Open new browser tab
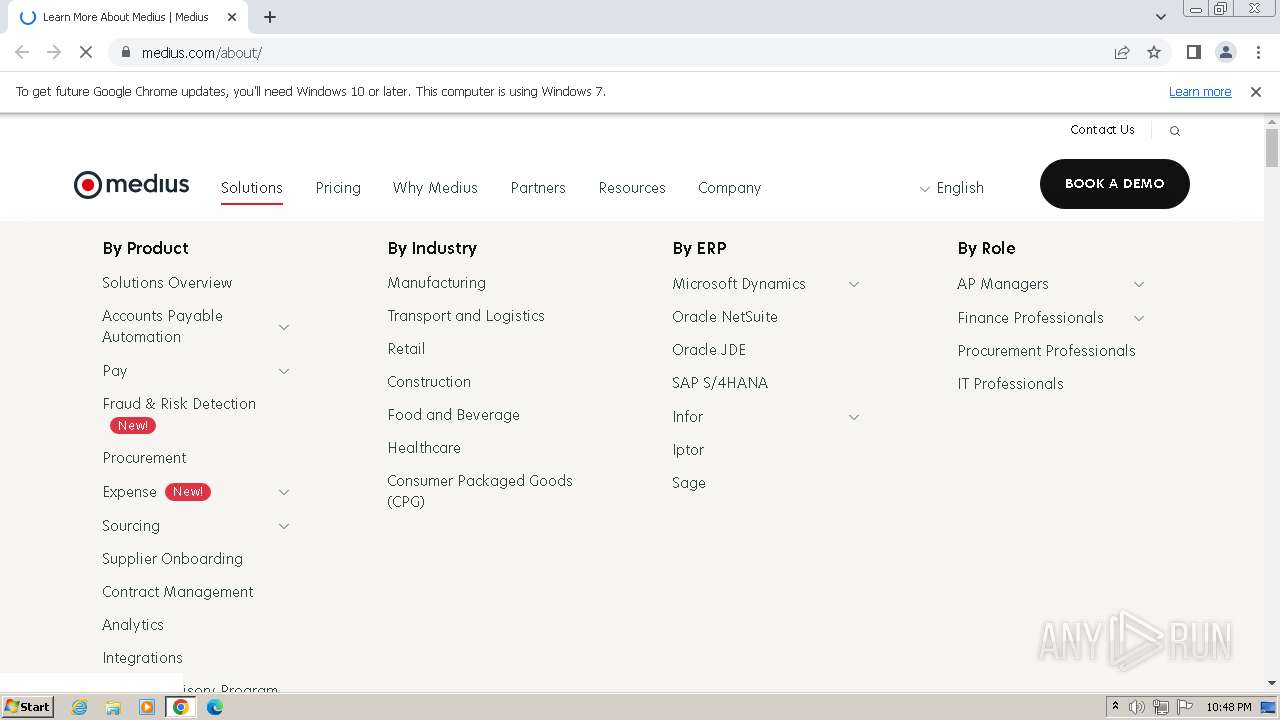The image size is (1280, 720). click(x=270, y=17)
